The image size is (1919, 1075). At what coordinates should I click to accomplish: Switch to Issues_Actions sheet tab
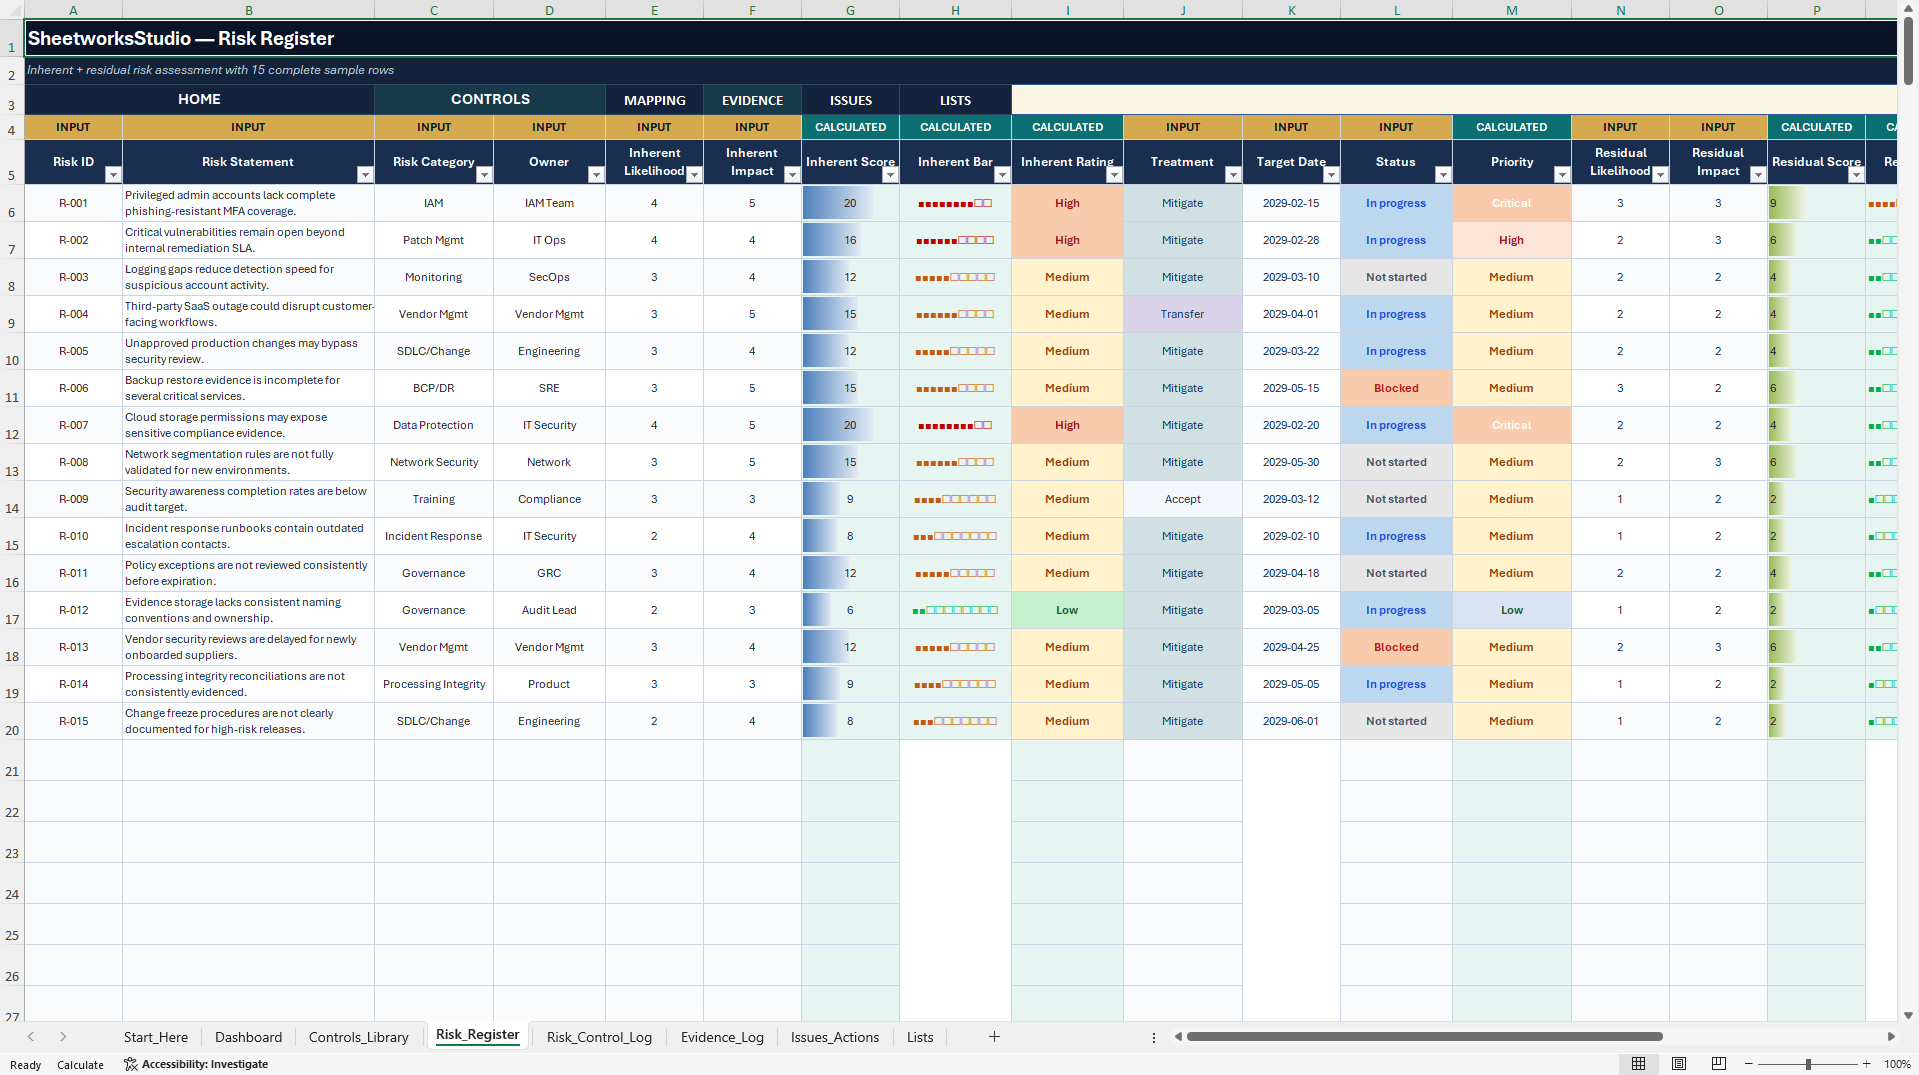click(835, 1037)
